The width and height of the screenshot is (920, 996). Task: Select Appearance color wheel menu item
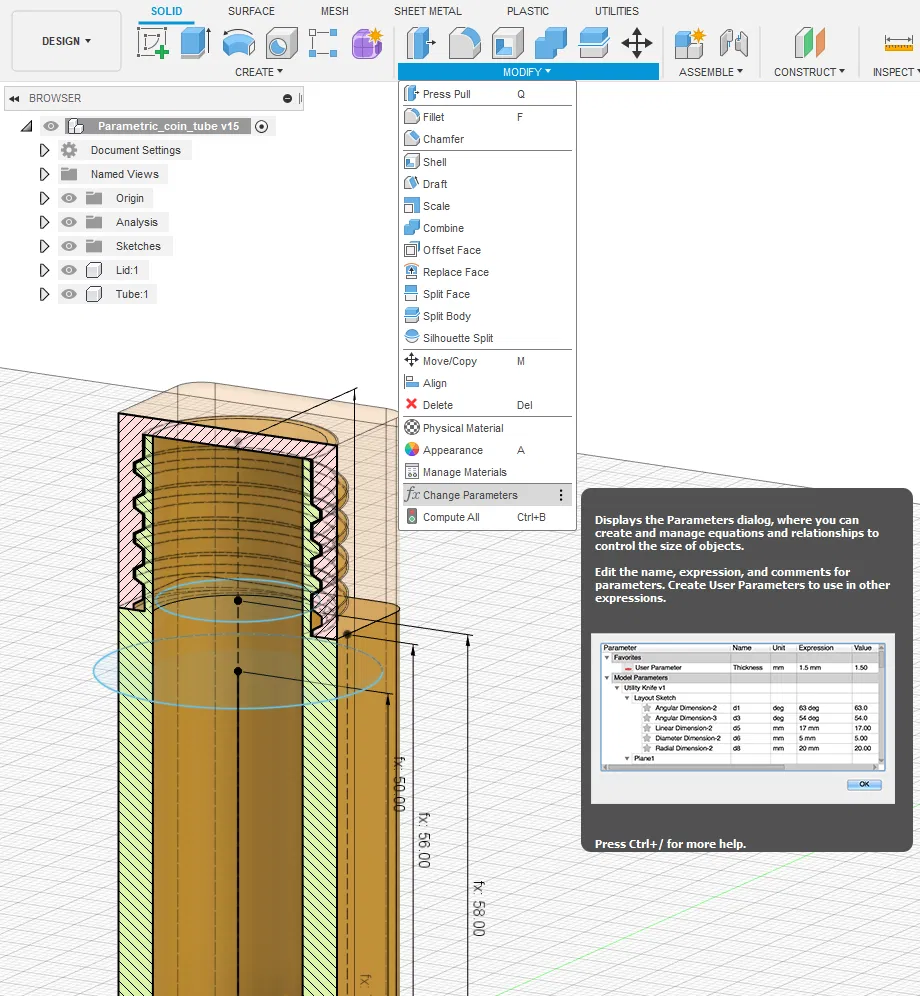pyautogui.click(x=452, y=450)
